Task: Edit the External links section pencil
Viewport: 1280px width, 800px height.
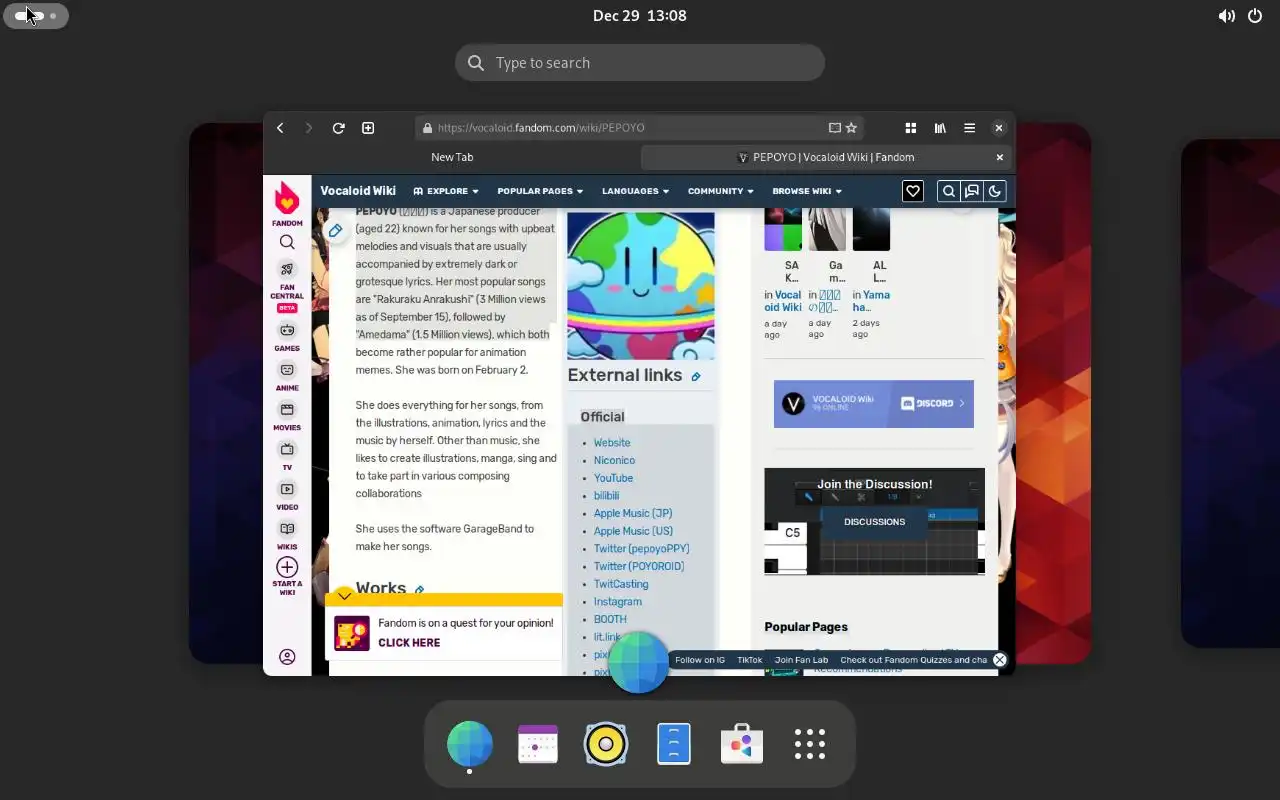Action: [696, 377]
